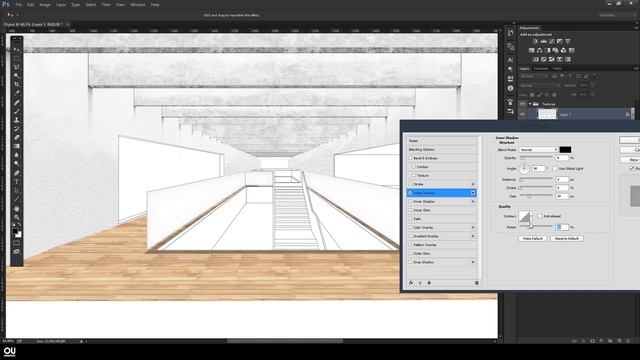The height and width of the screenshot is (360, 640).
Task: Add a Levels adjustment
Action: 544,41
